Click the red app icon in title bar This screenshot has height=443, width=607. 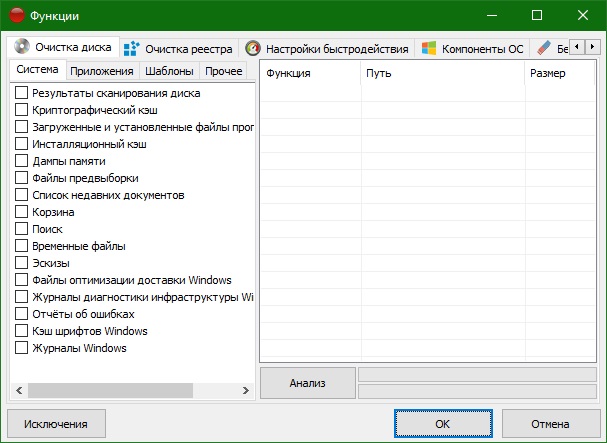pos(17,16)
